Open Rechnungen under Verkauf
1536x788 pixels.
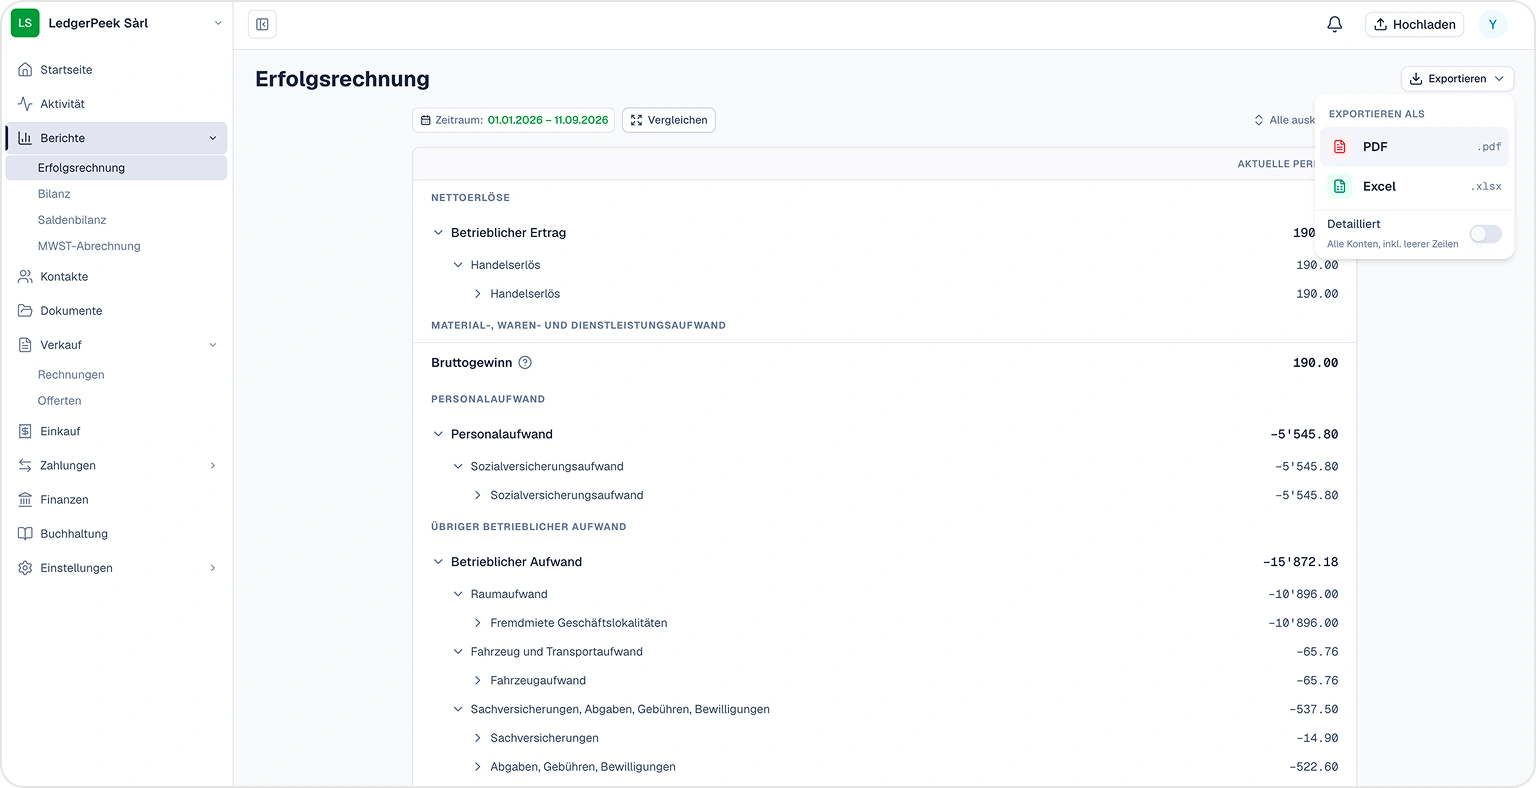(x=116, y=375)
